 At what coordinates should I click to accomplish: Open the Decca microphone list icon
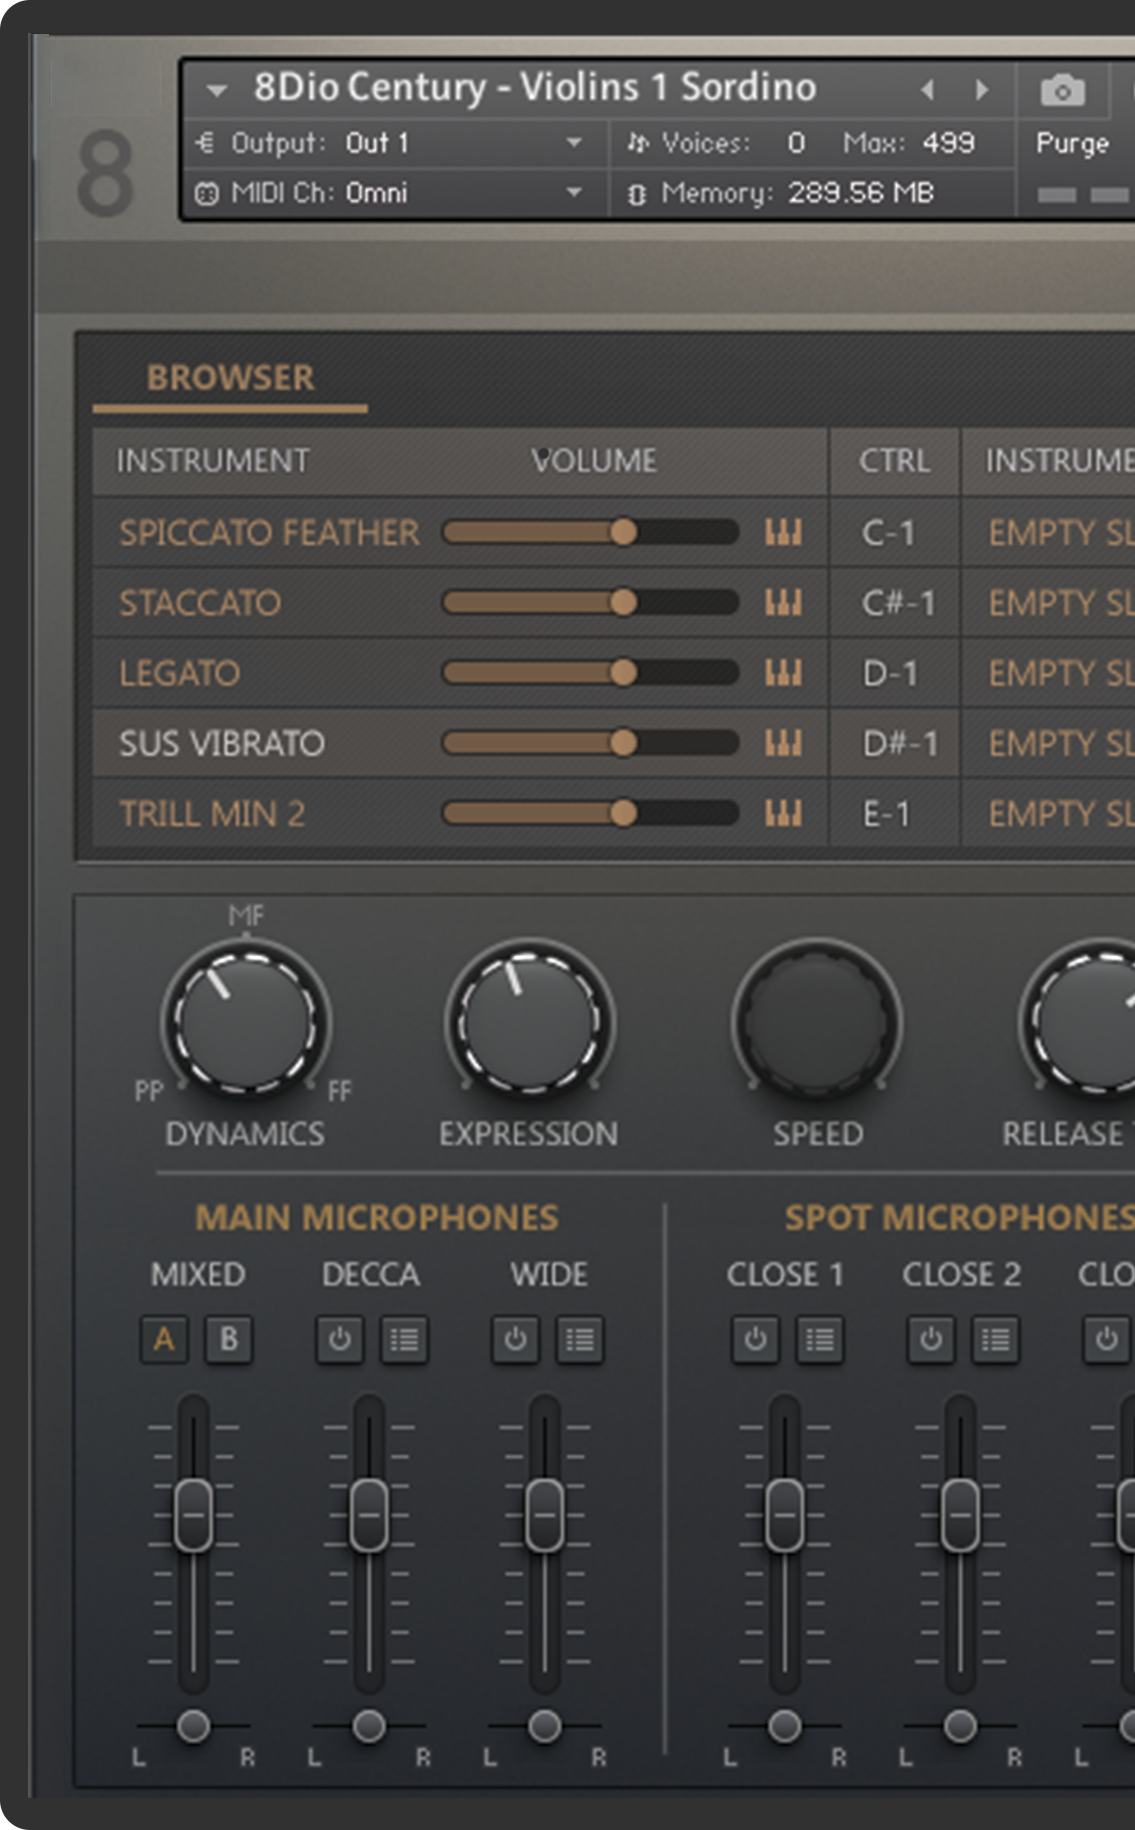404,1339
